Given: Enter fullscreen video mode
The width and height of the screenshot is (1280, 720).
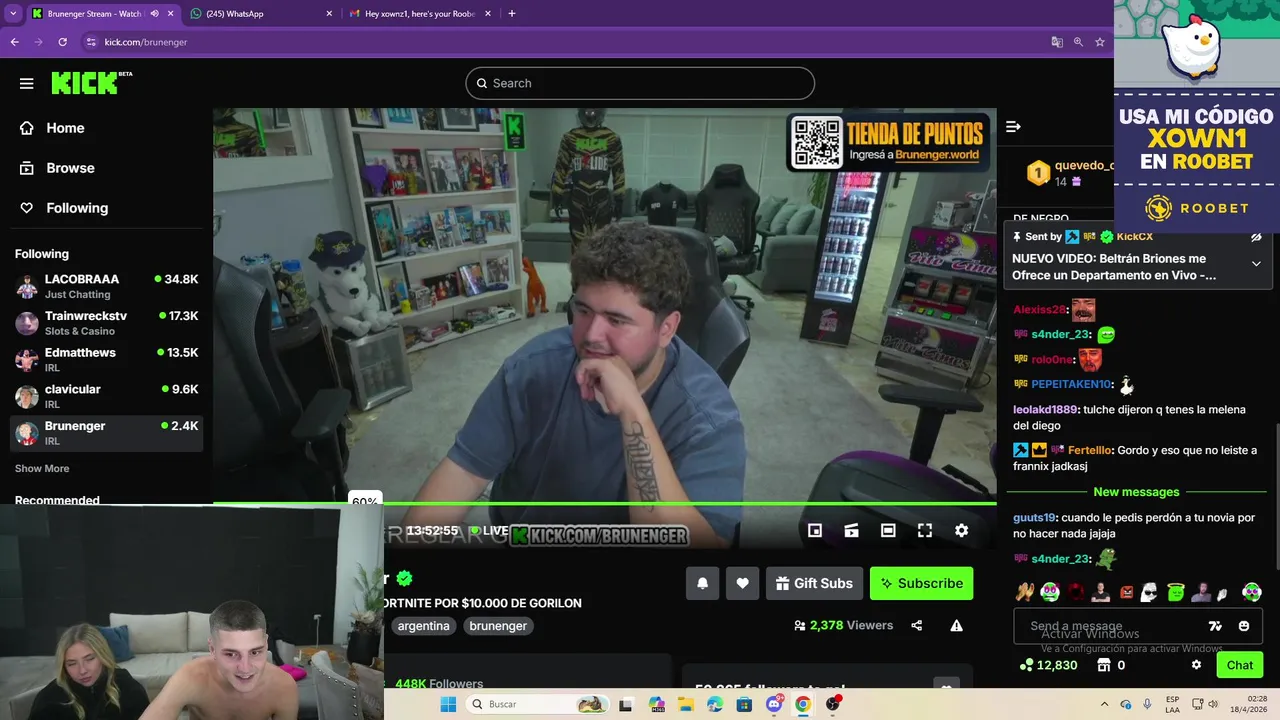Looking at the screenshot, I should point(925,531).
